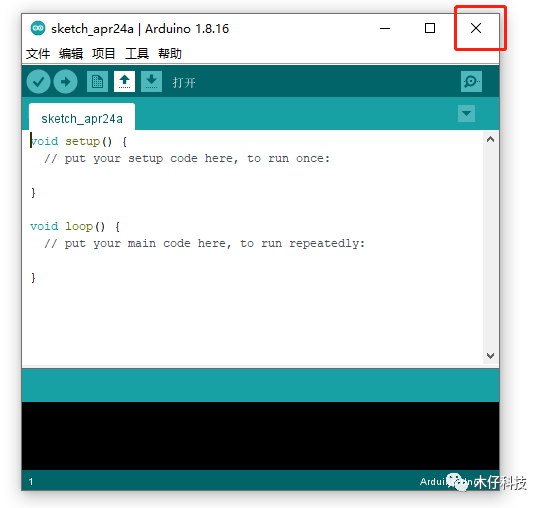The image size is (544, 508).
Task: Open the Serial Monitor magnifier icon
Action: pyautogui.click(x=471, y=82)
